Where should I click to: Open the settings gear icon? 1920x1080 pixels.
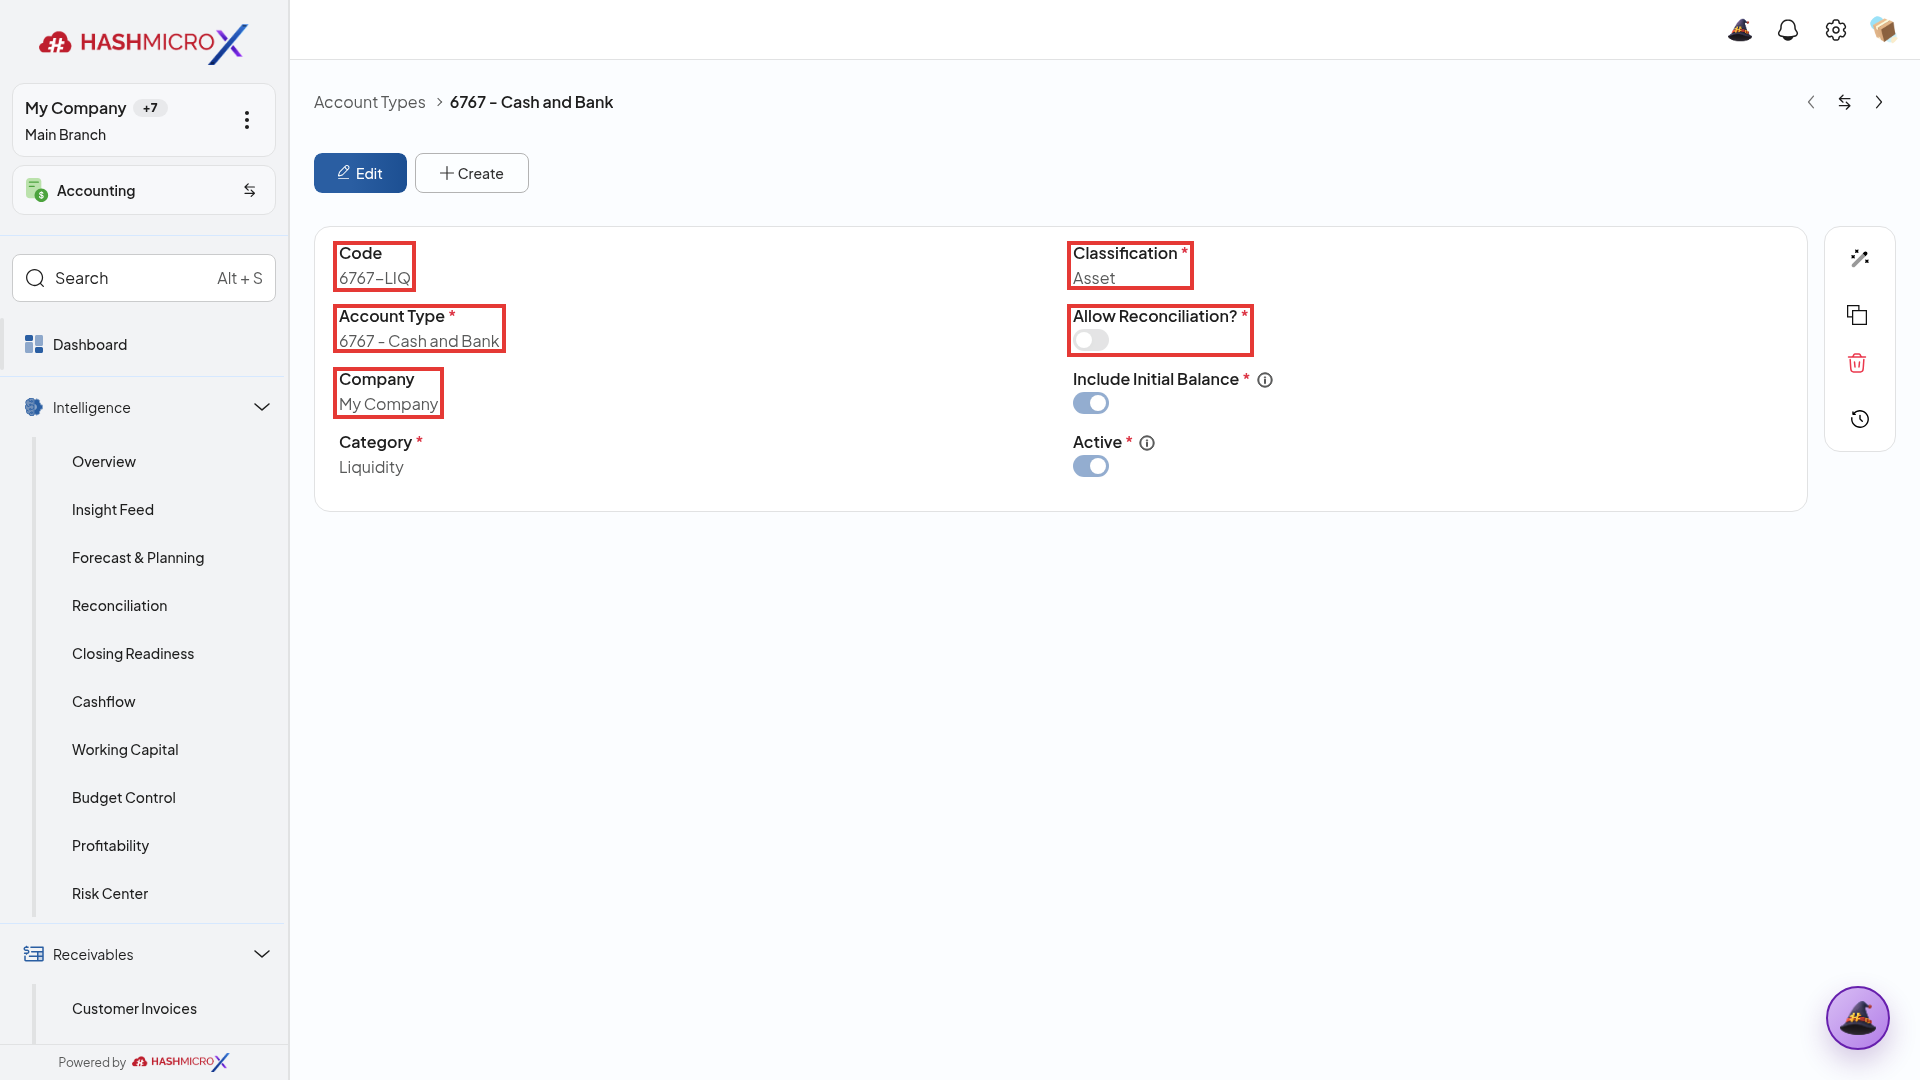coord(1836,30)
